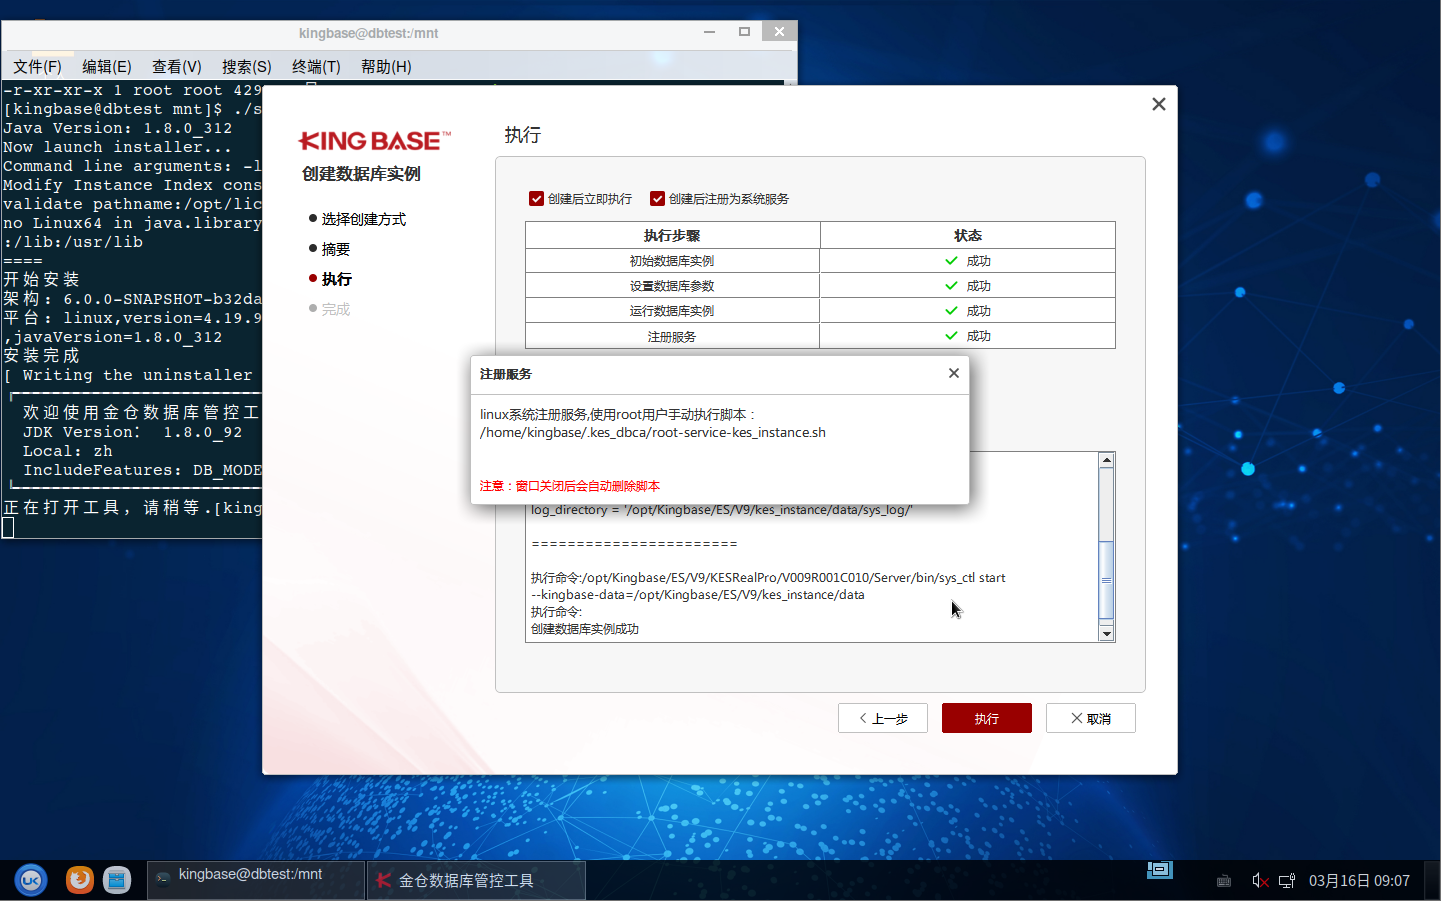The image size is (1441, 901).
Task: Click the 注册服务 step row in table
Action: 672,337
